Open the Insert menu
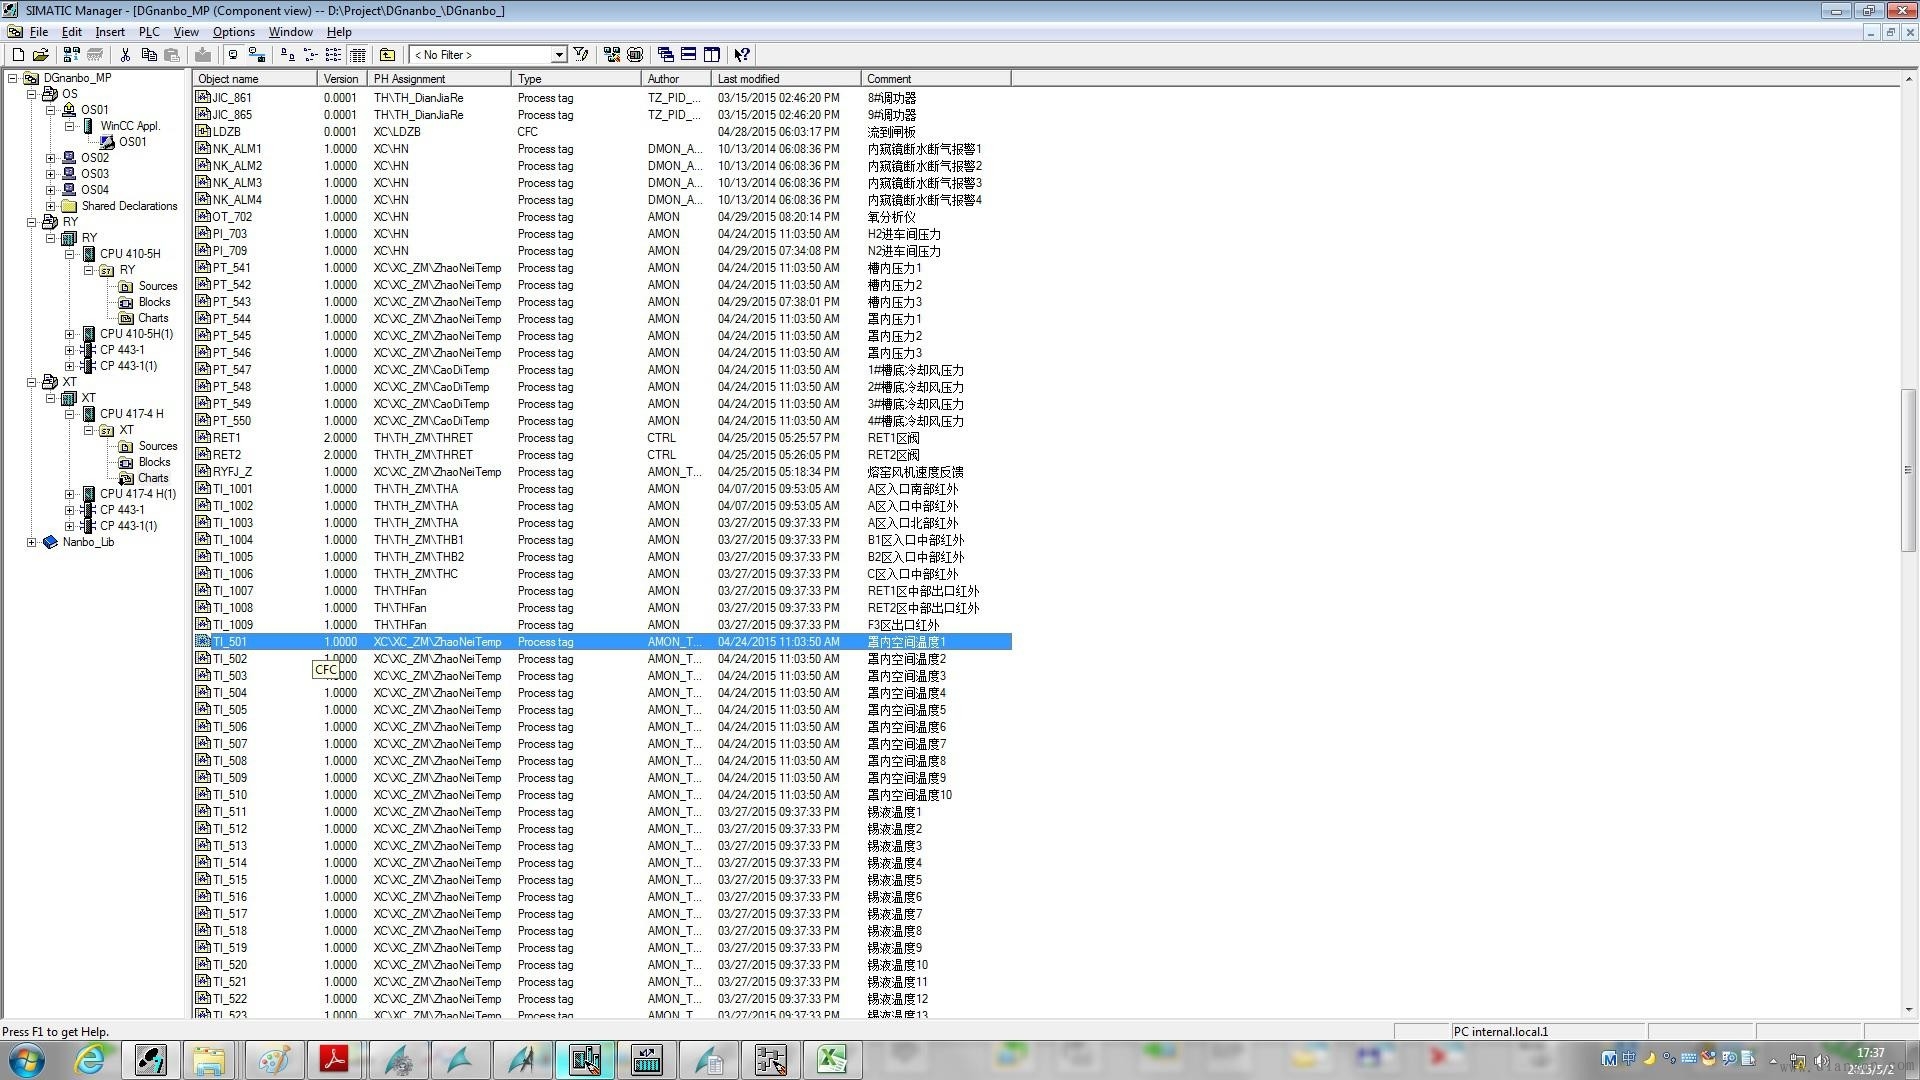 [110, 32]
